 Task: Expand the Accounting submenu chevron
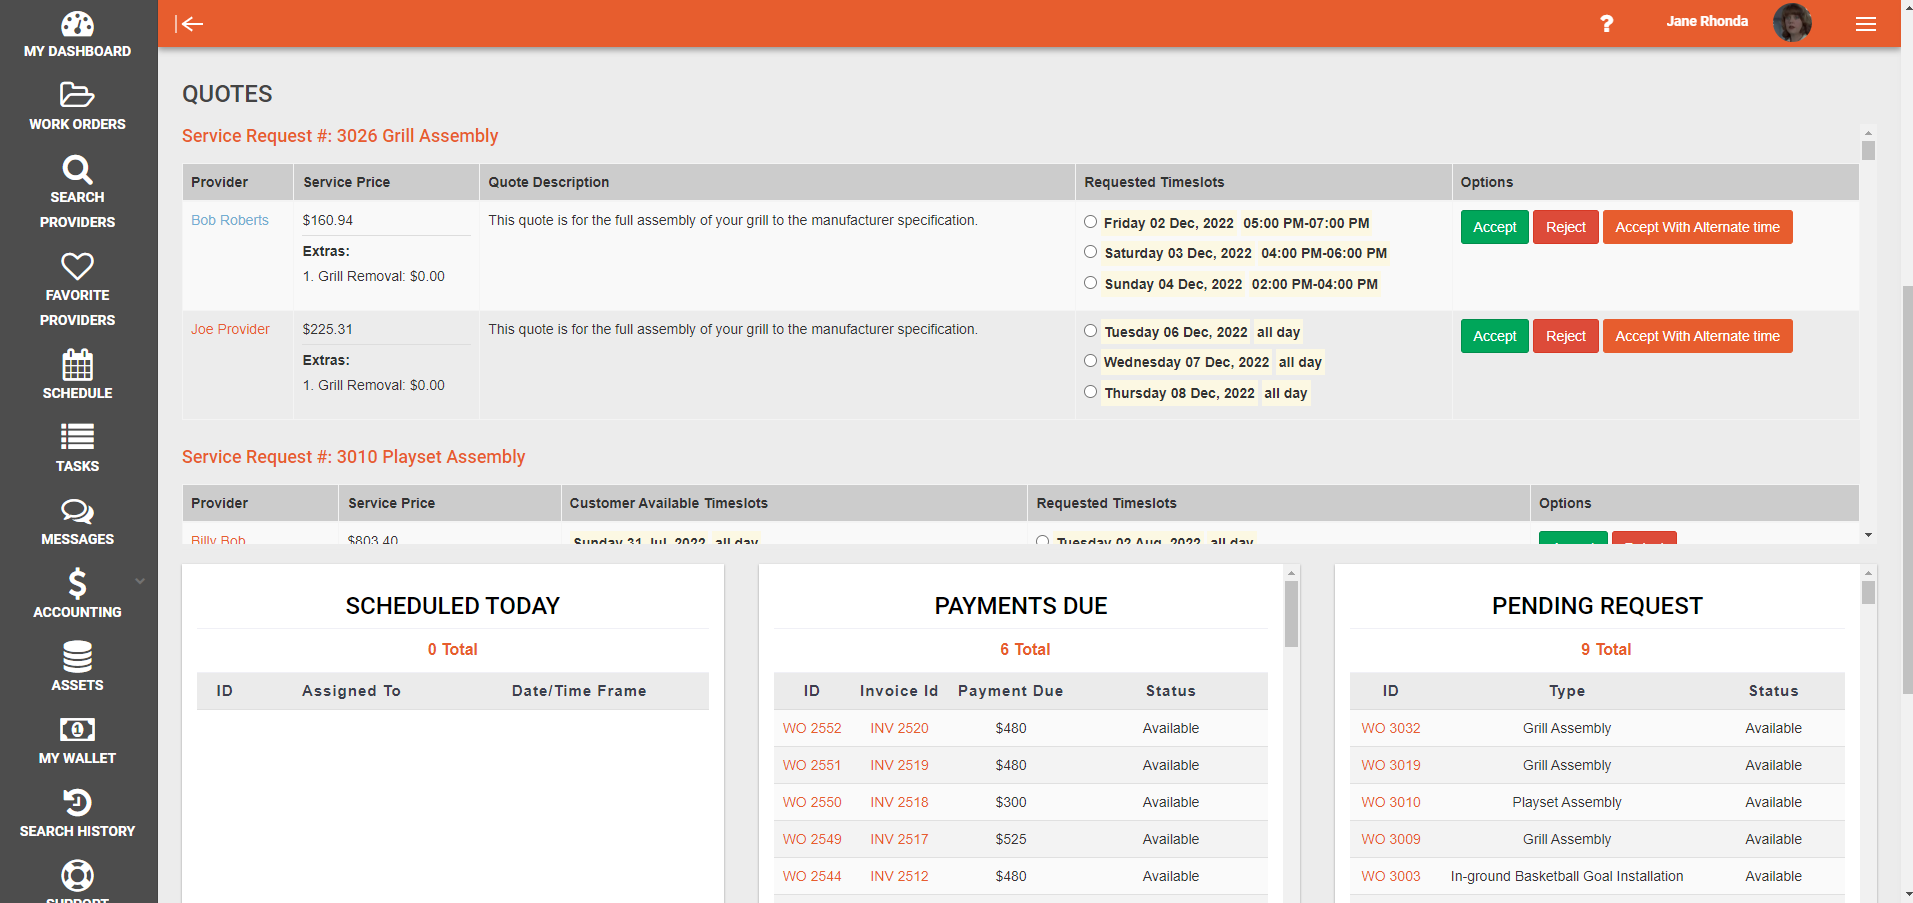(x=140, y=581)
